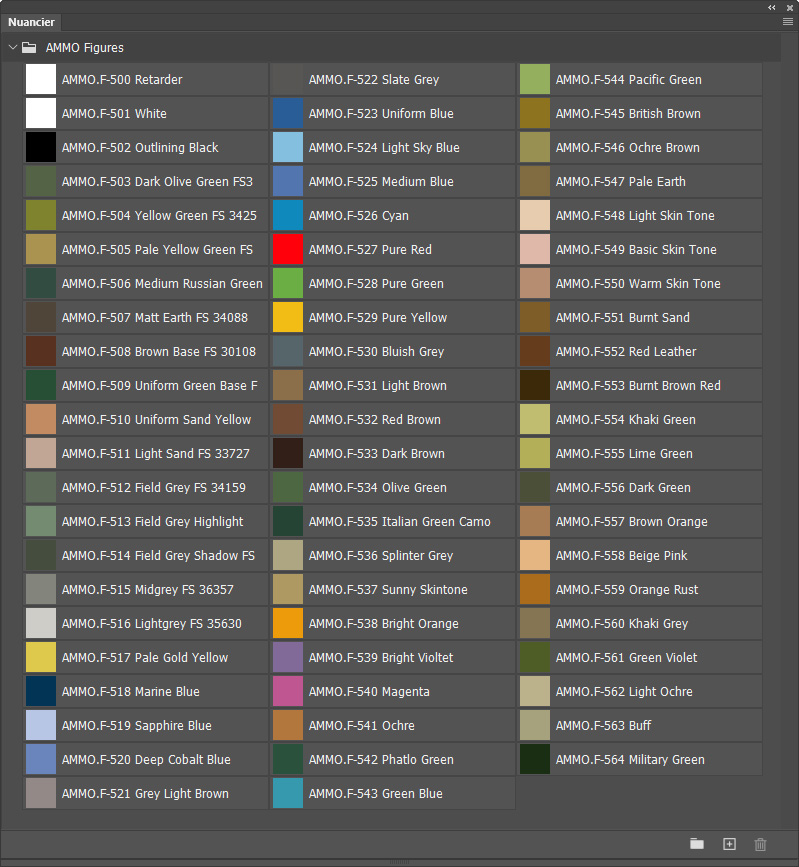Screen dimensions: 799x867
Task: Pick the F-517 Pale Gold Yellow swatch
Action: [x=41, y=657]
